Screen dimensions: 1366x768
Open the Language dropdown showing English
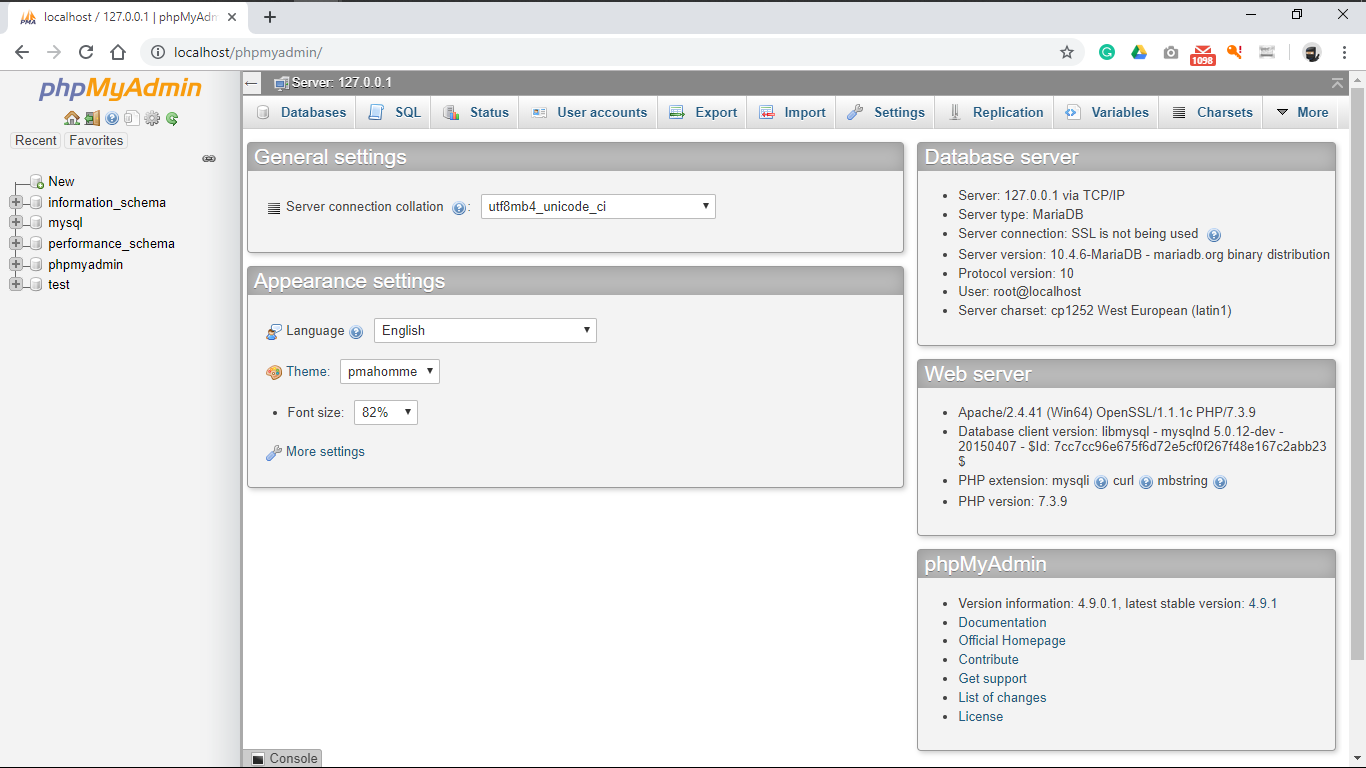[485, 331]
